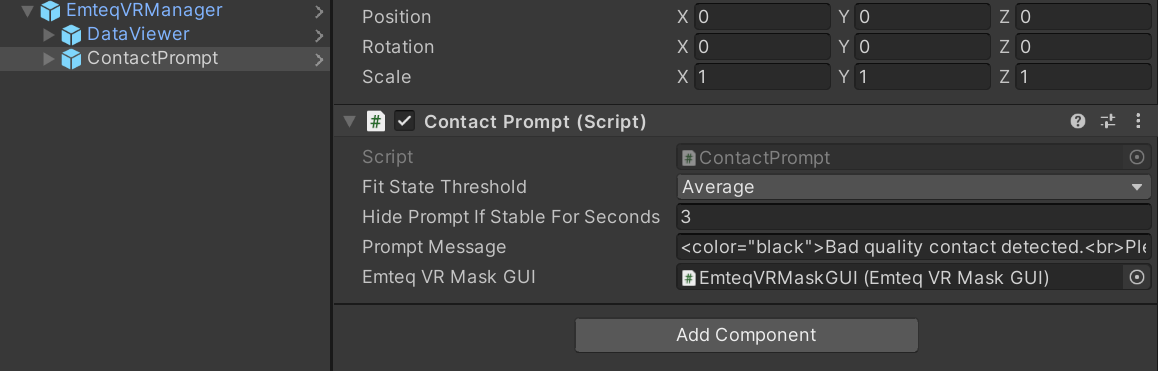The width and height of the screenshot is (1158, 371).
Task: Click object picker for Script field
Action: click(1137, 157)
